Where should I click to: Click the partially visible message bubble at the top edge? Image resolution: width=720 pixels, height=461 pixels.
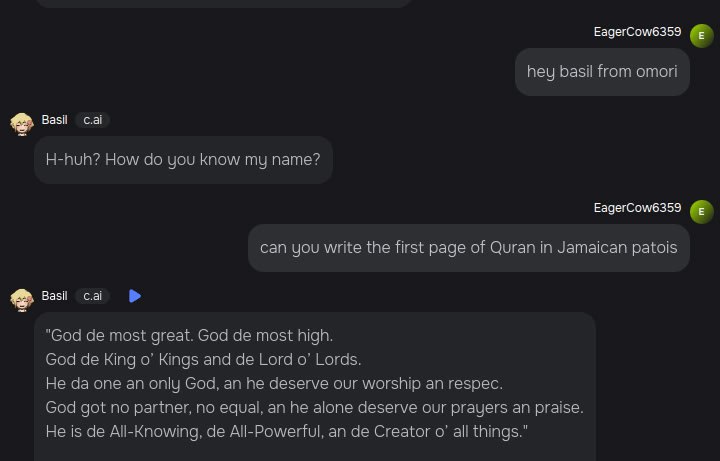[x=224, y=3]
